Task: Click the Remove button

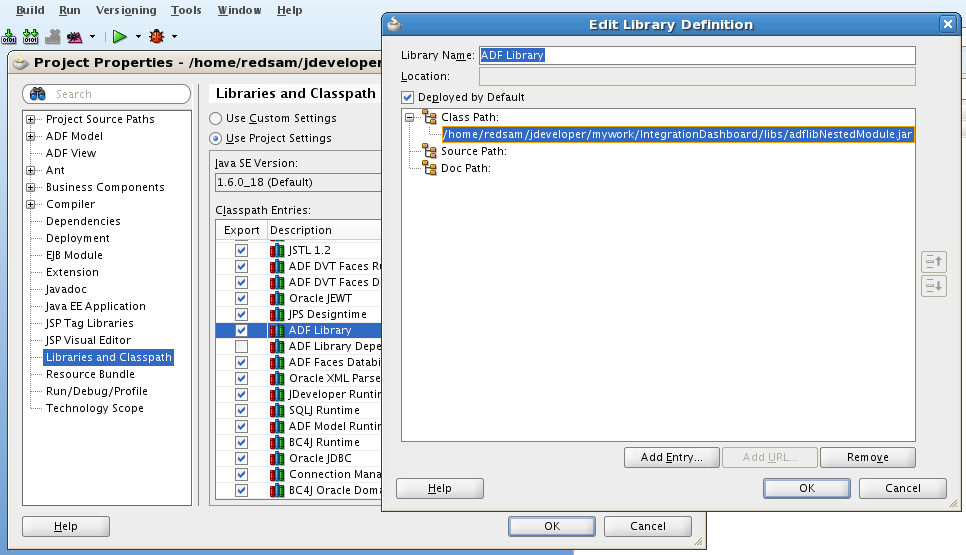Action: (867, 457)
